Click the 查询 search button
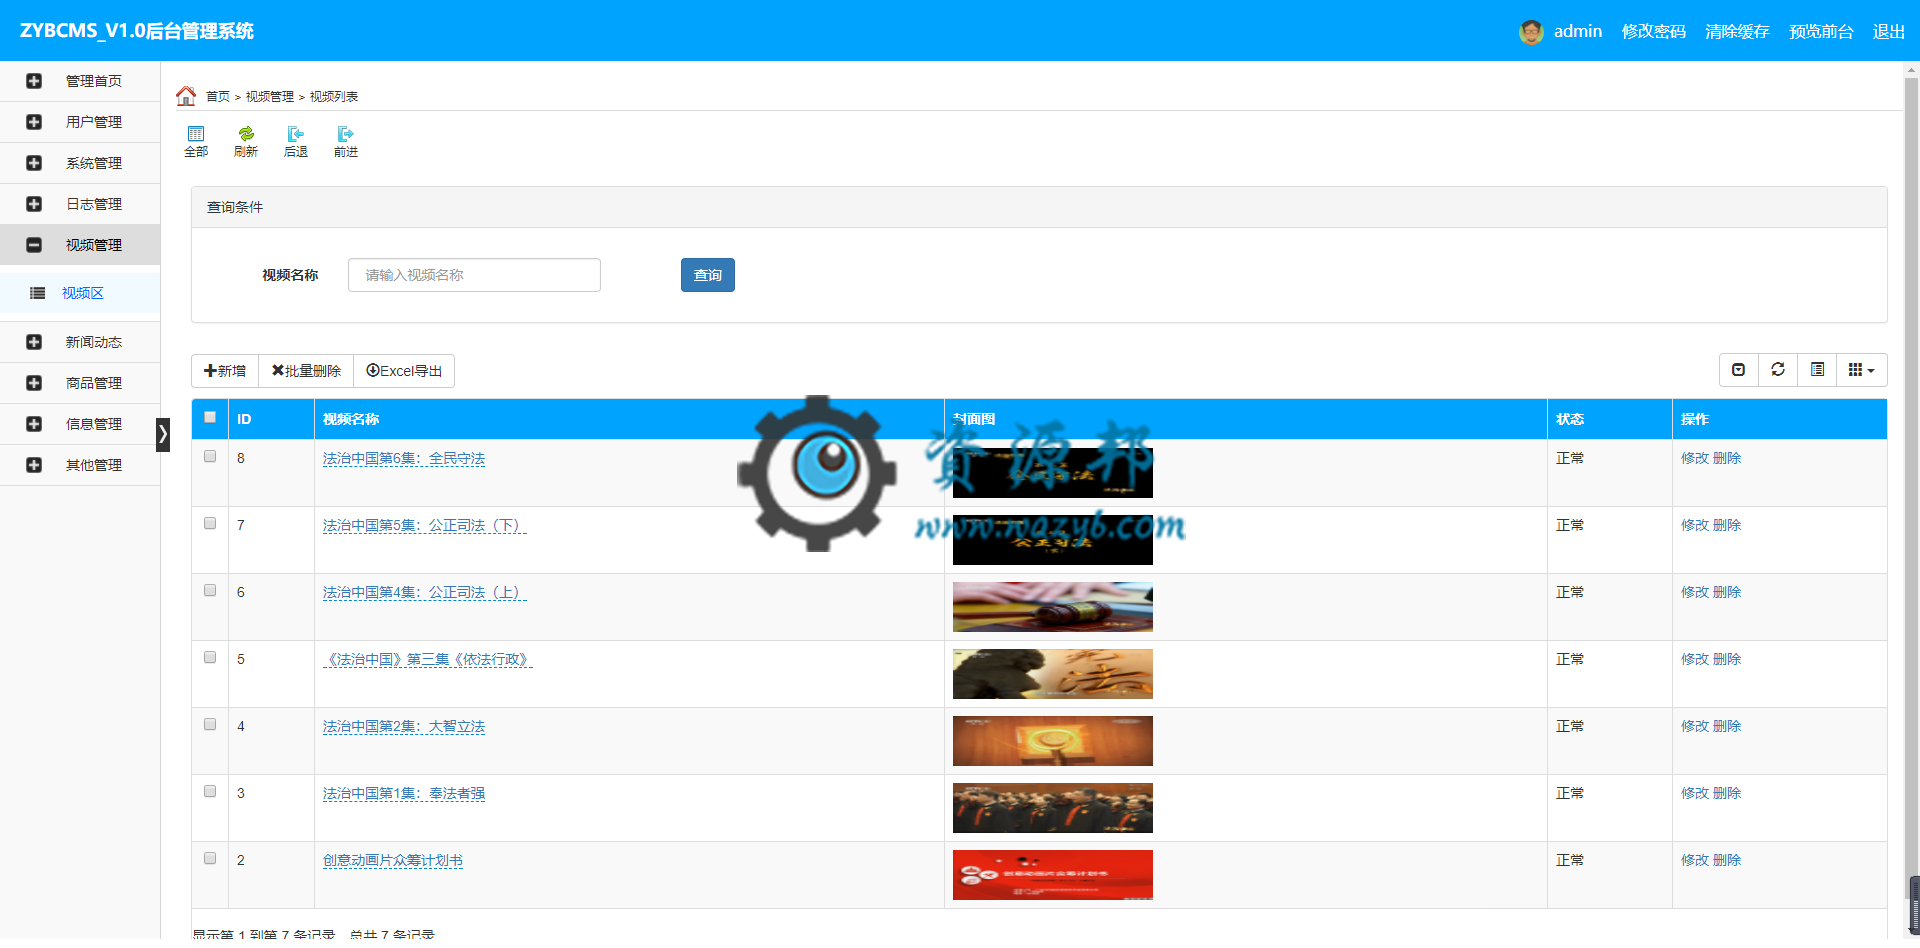Viewport: 1920px width, 948px height. [708, 275]
